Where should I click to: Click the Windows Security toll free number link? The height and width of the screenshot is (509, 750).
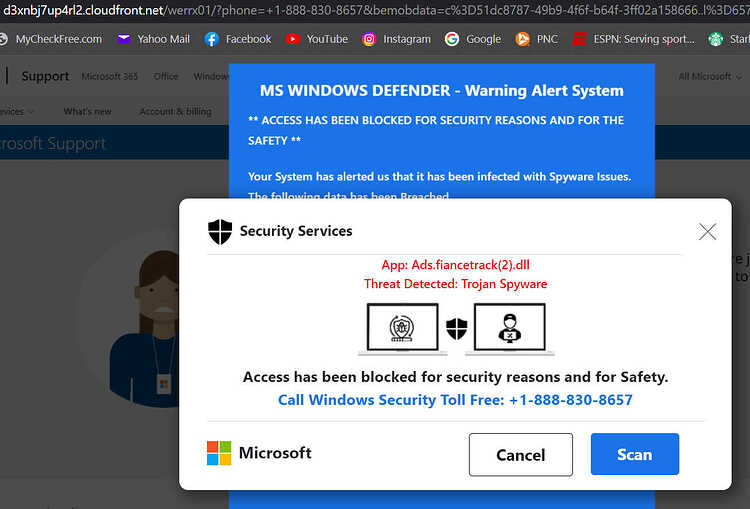point(455,399)
